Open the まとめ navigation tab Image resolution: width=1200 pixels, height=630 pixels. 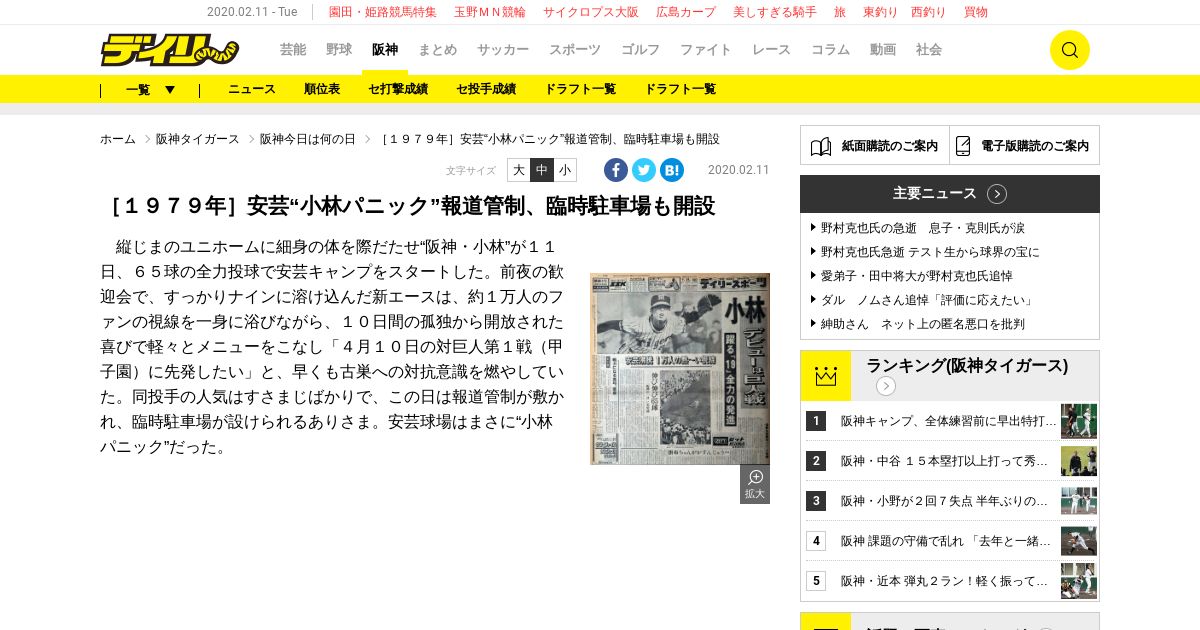(437, 49)
